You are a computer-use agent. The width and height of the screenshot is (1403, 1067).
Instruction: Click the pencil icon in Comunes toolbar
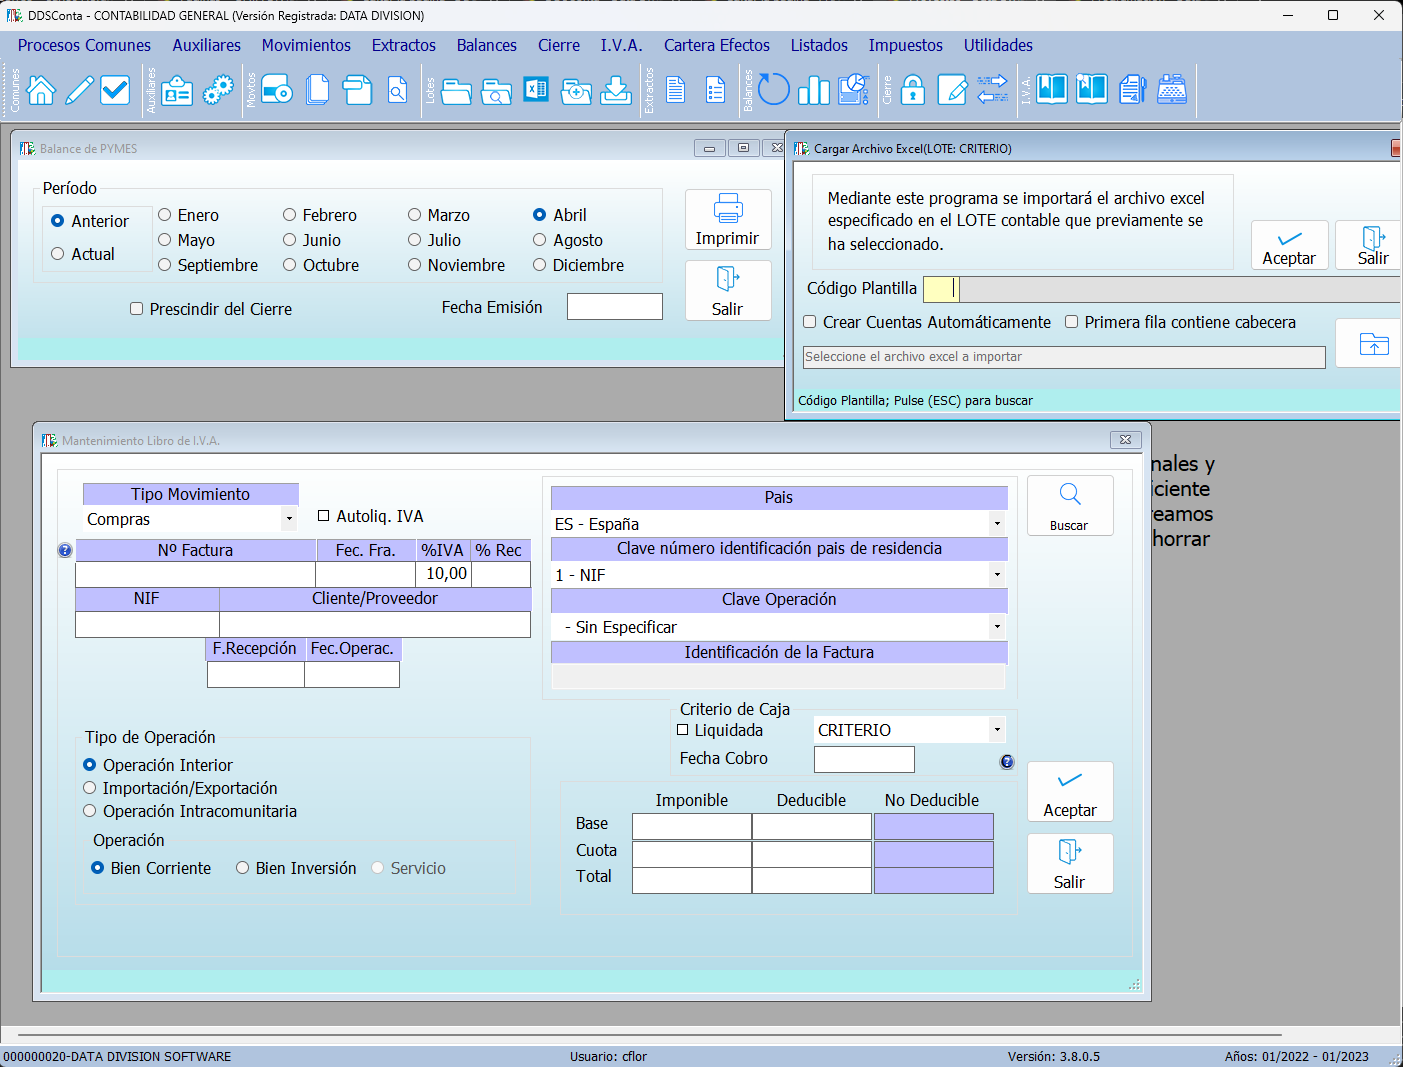click(79, 90)
